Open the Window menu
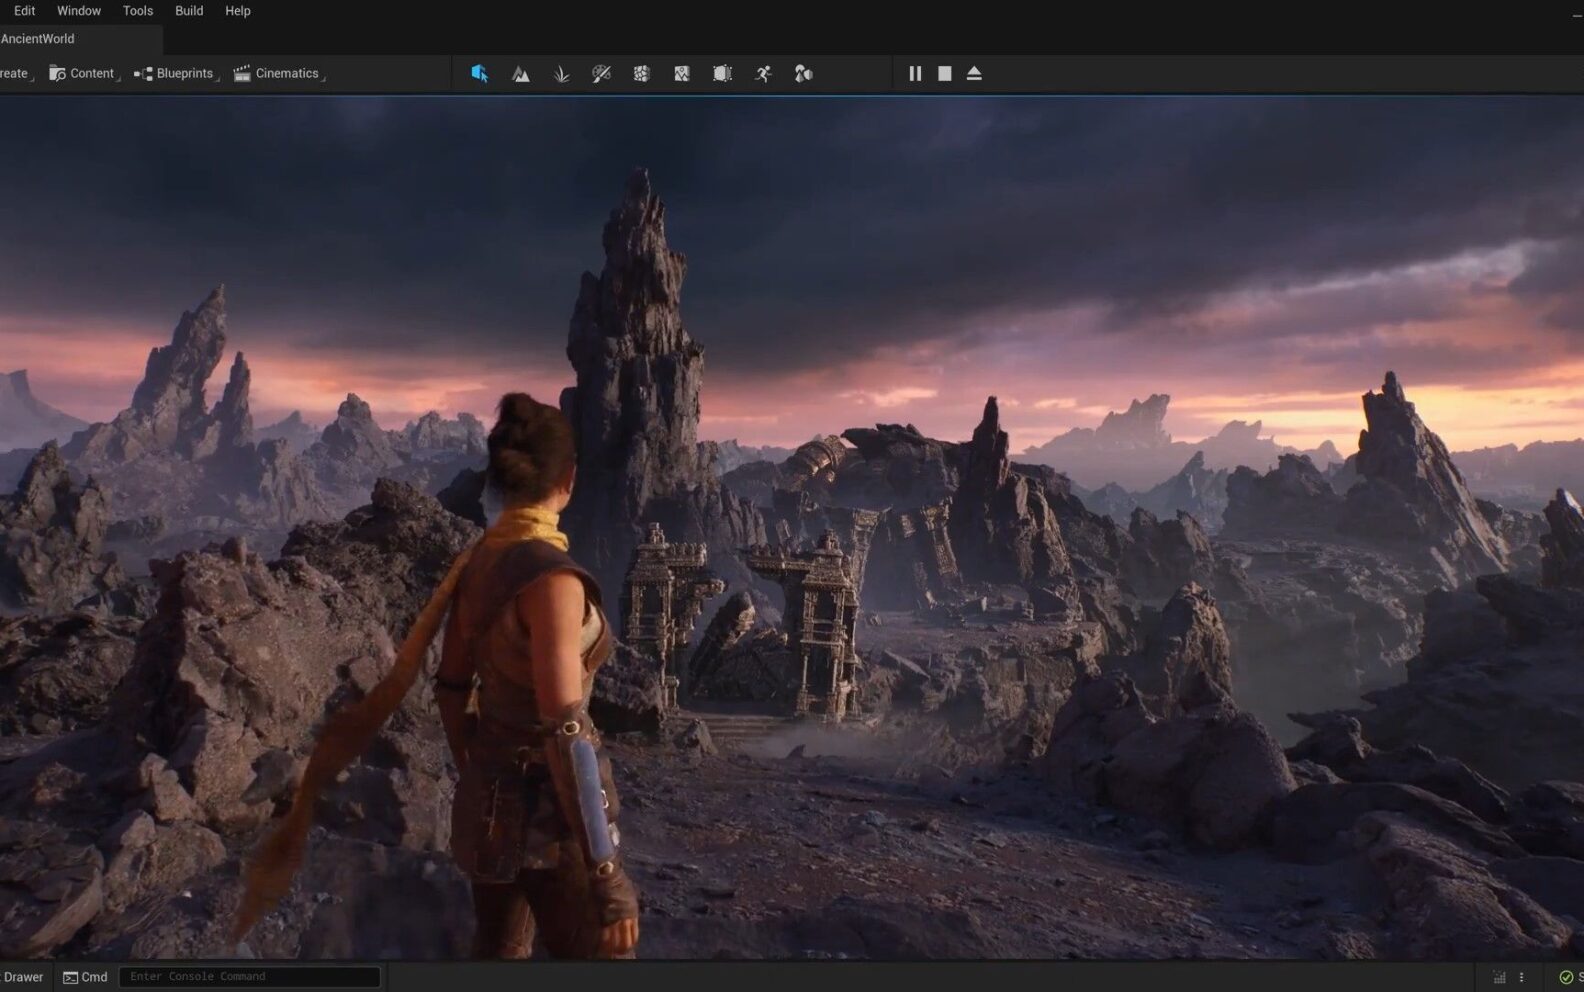The height and width of the screenshot is (992, 1584). (79, 11)
